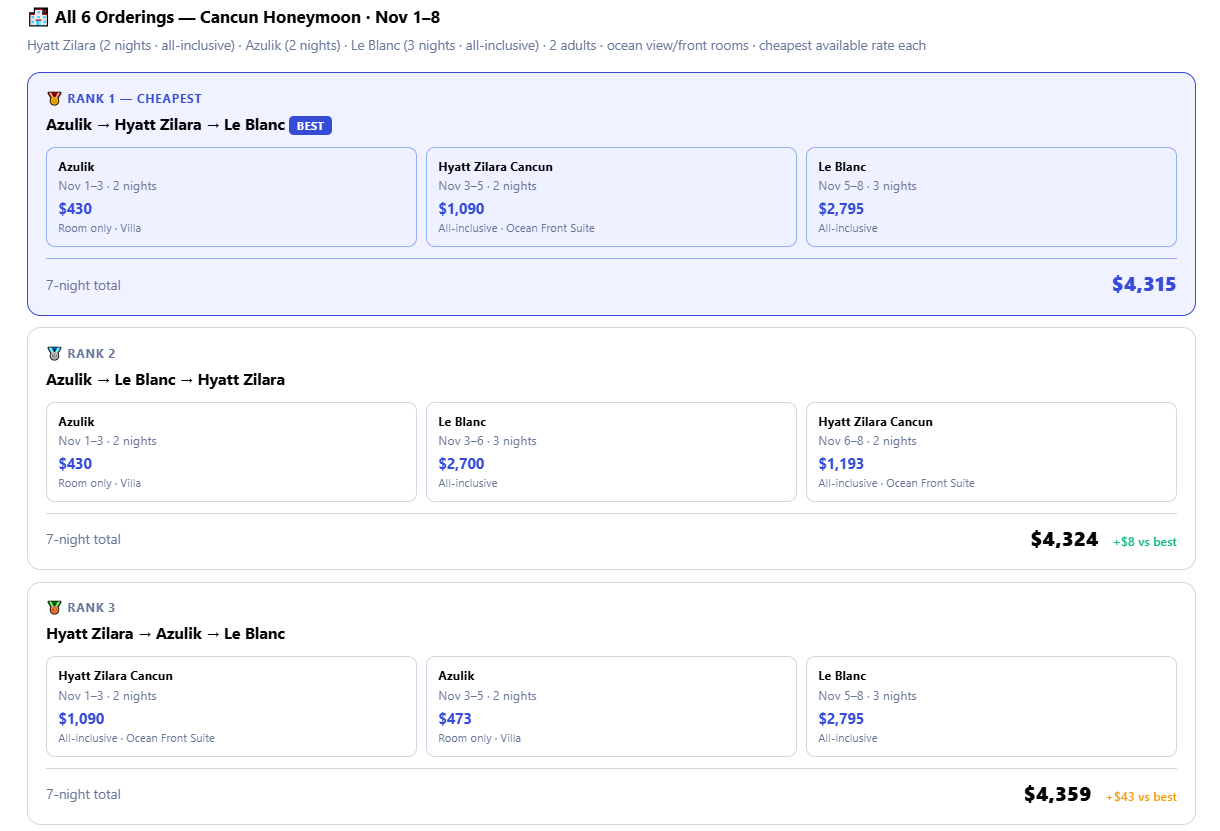Click the silver medal icon next to Rank 2
Screen dimensions: 1220x831
click(x=54, y=353)
